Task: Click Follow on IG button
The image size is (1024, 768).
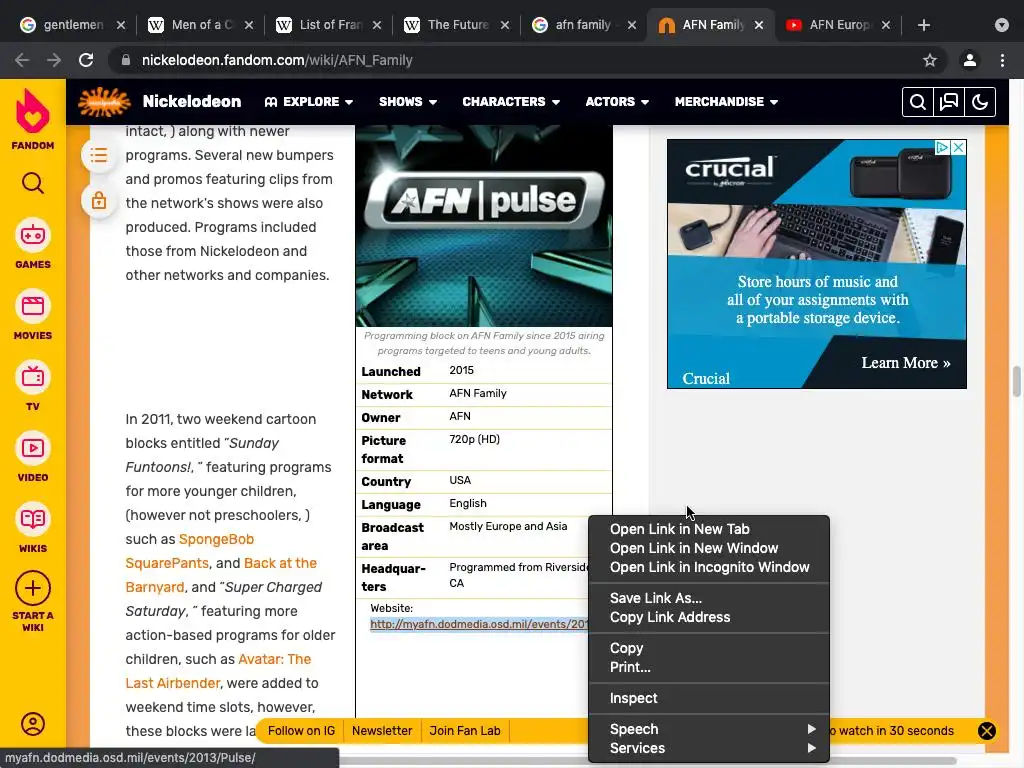Action: click(x=301, y=731)
